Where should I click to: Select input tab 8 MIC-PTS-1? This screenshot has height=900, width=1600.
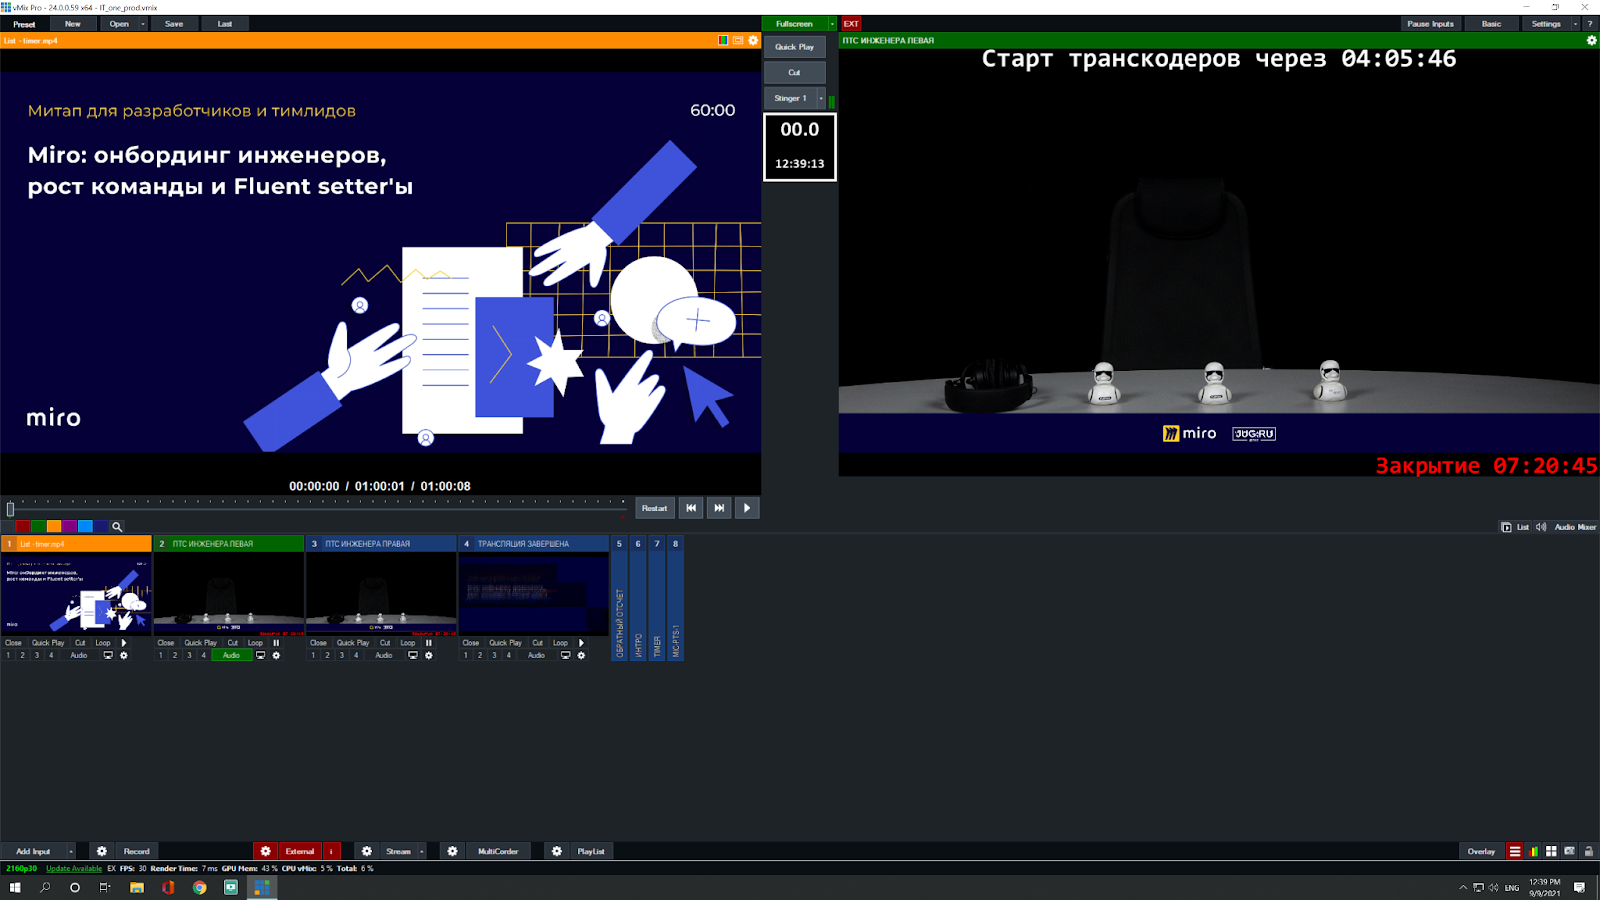[676, 598]
